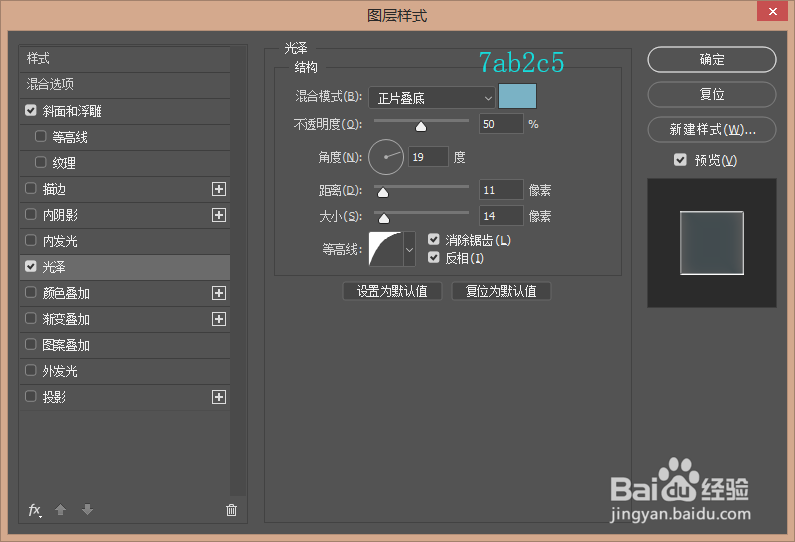This screenshot has height=542, width=795.
Task: Click the blue satin color swatch
Action: (517, 96)
